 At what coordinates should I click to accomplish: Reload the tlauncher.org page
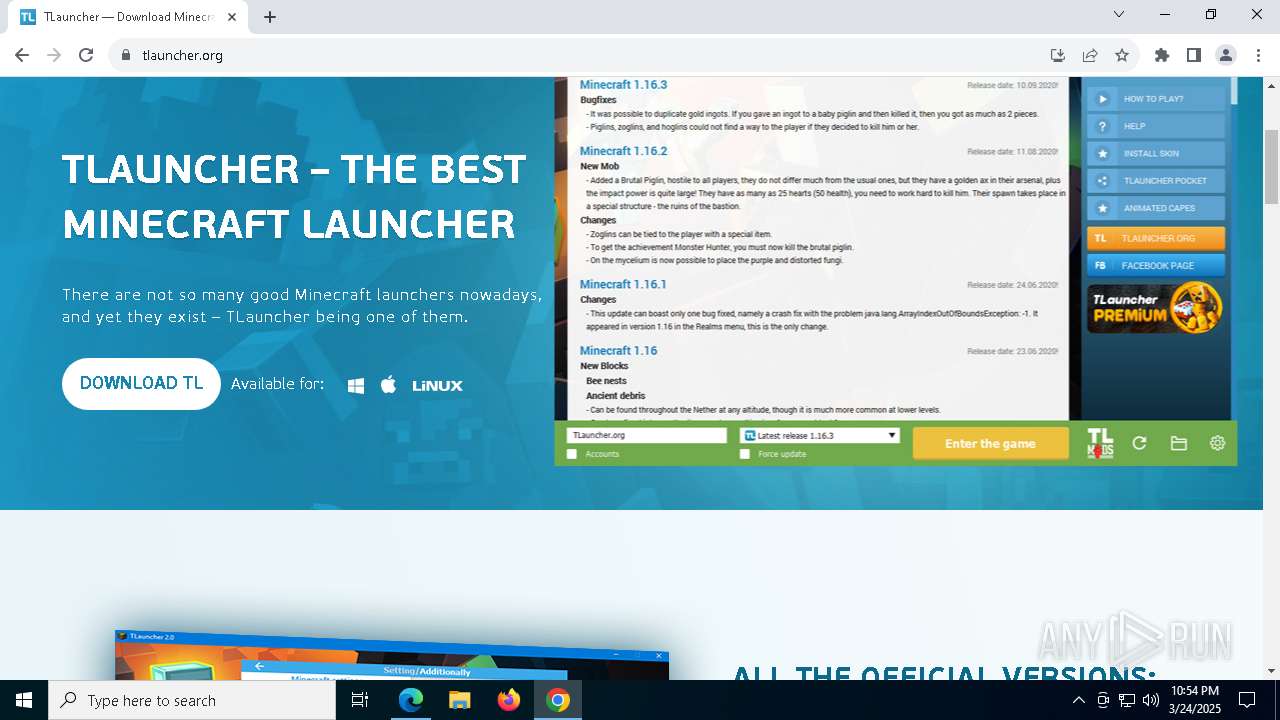86,55
